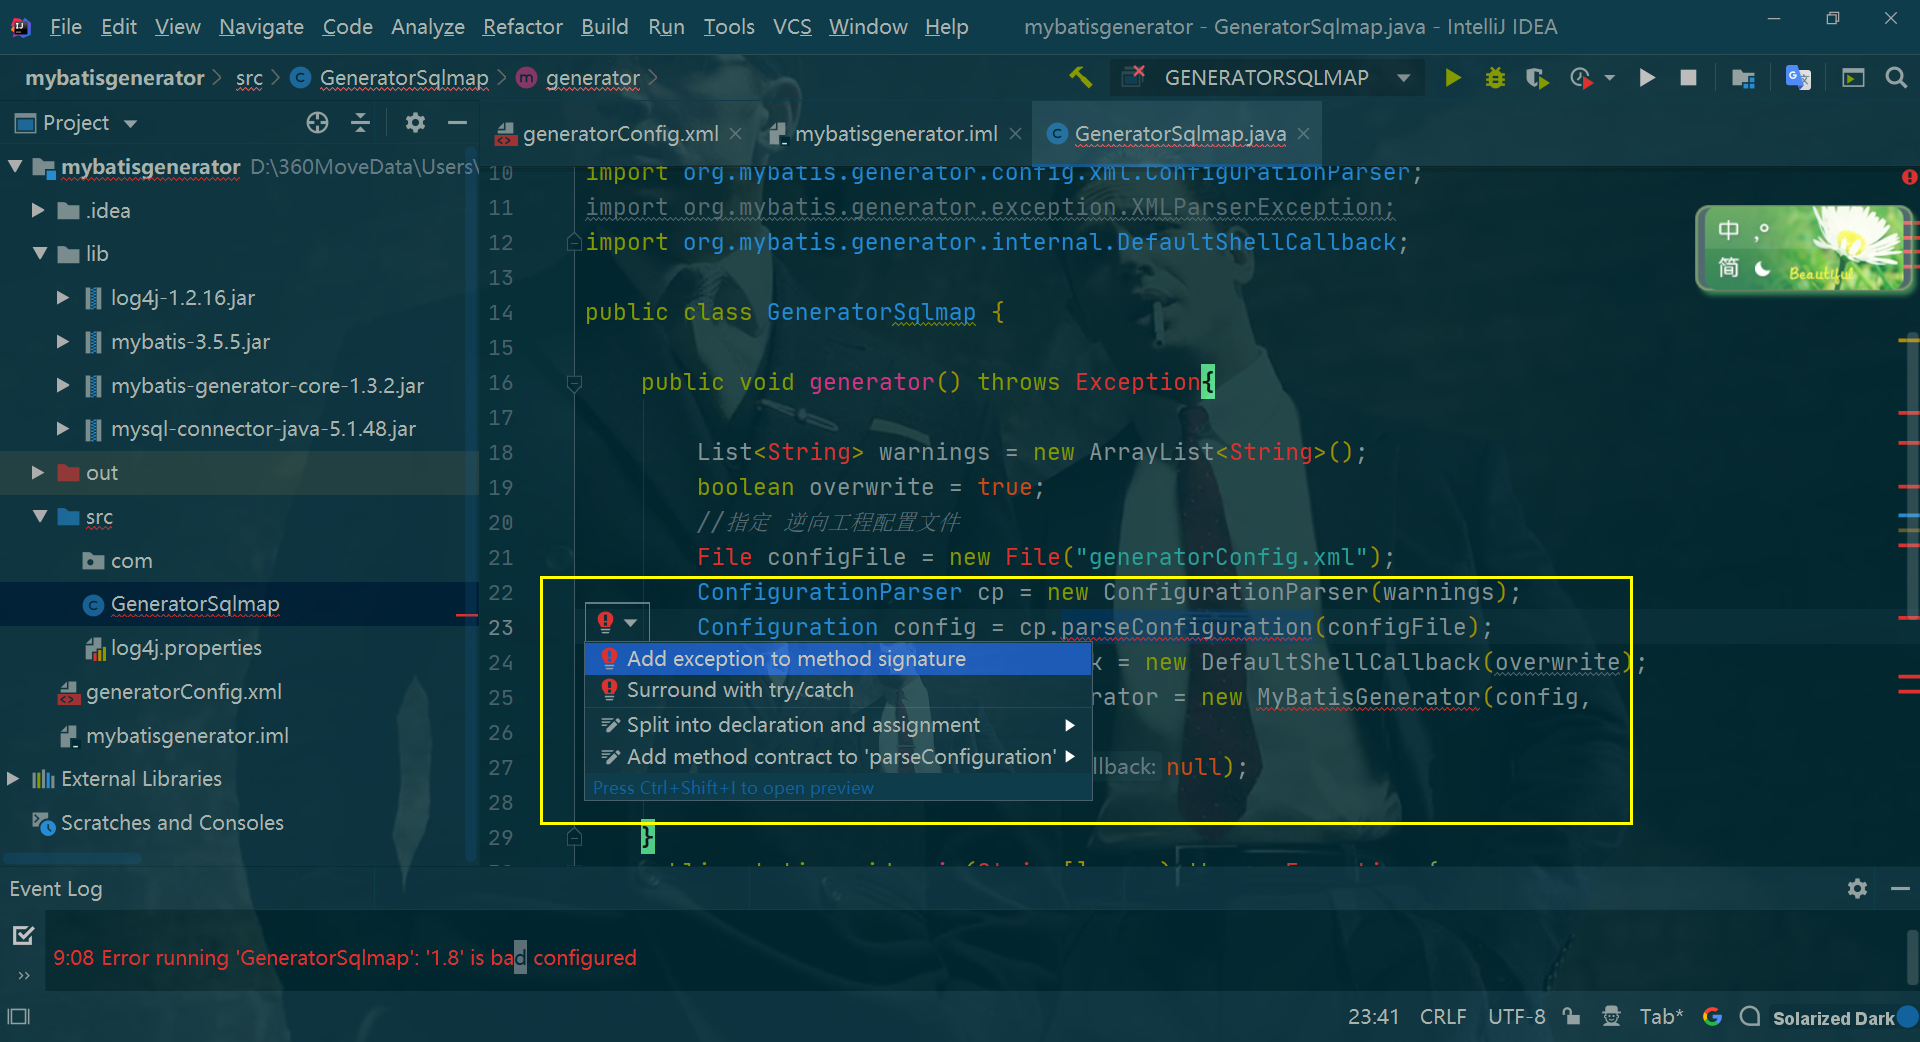Click the red error bulb at line 23

pos(606,622)
